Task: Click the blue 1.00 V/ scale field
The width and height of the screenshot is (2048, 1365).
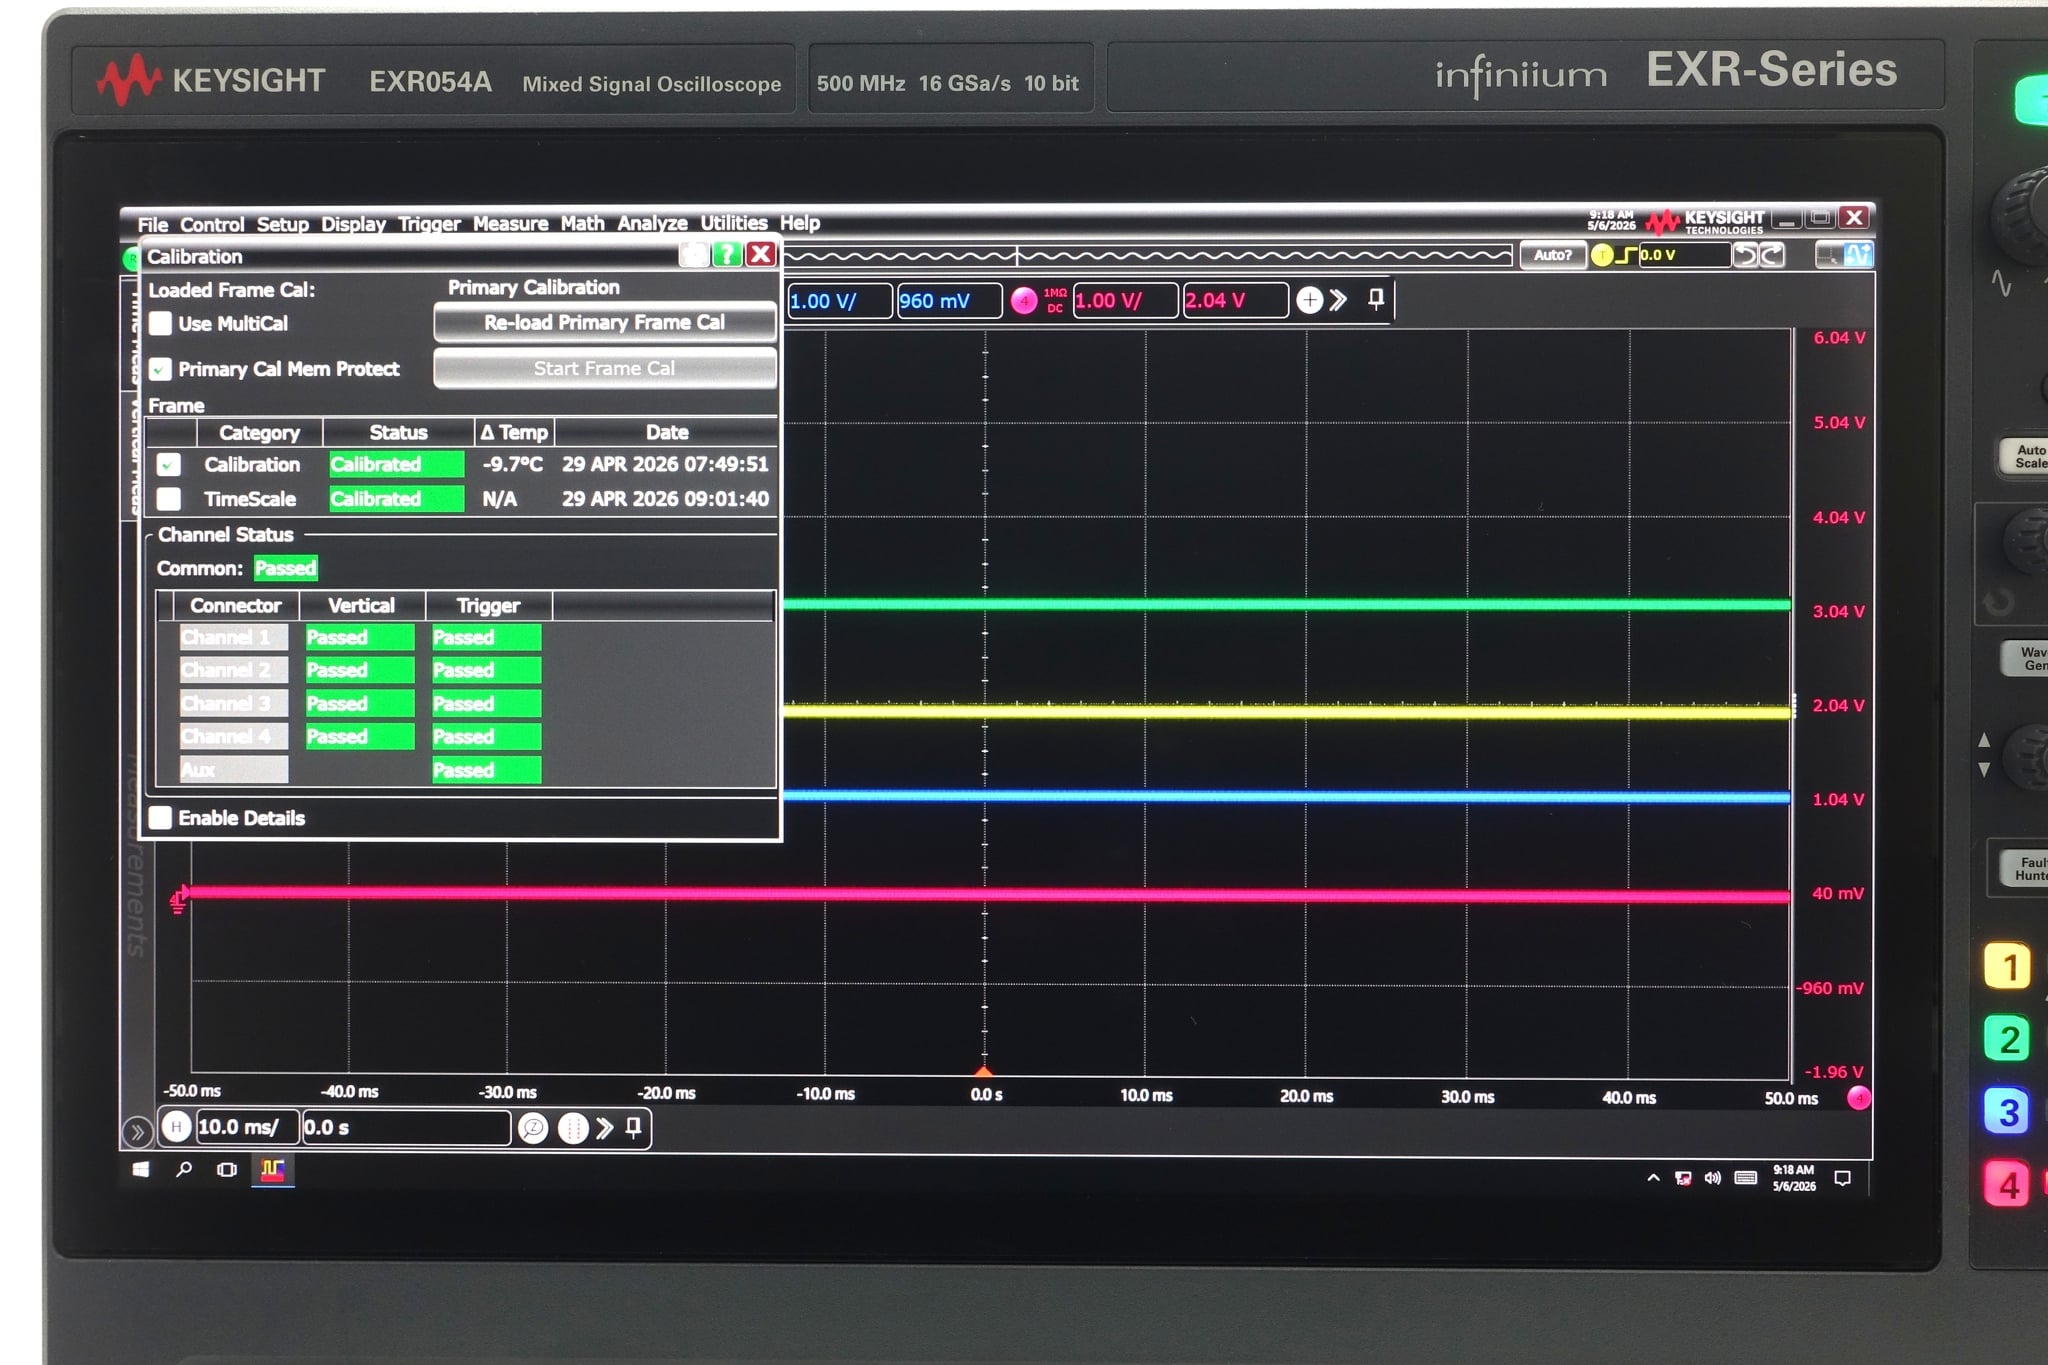Action: click(x=839, y=301)
